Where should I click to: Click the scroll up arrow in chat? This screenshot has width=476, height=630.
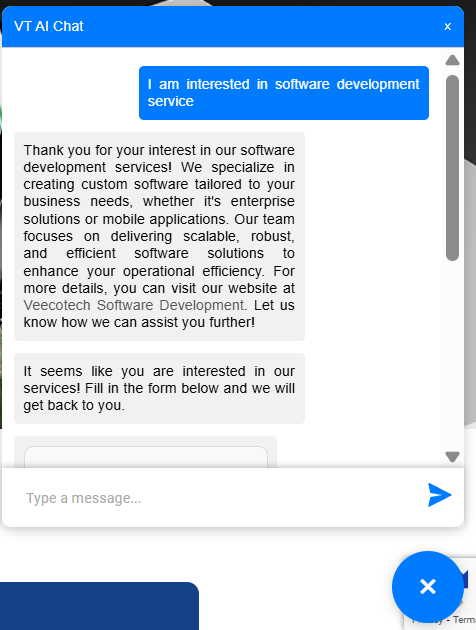click(x=452, y=60)
